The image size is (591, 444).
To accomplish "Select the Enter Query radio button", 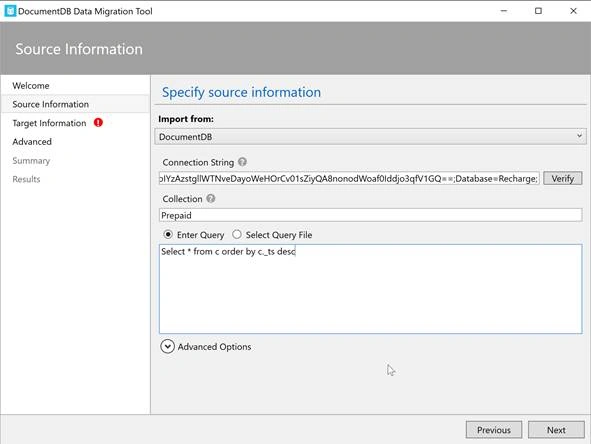I will coord(168,234).
